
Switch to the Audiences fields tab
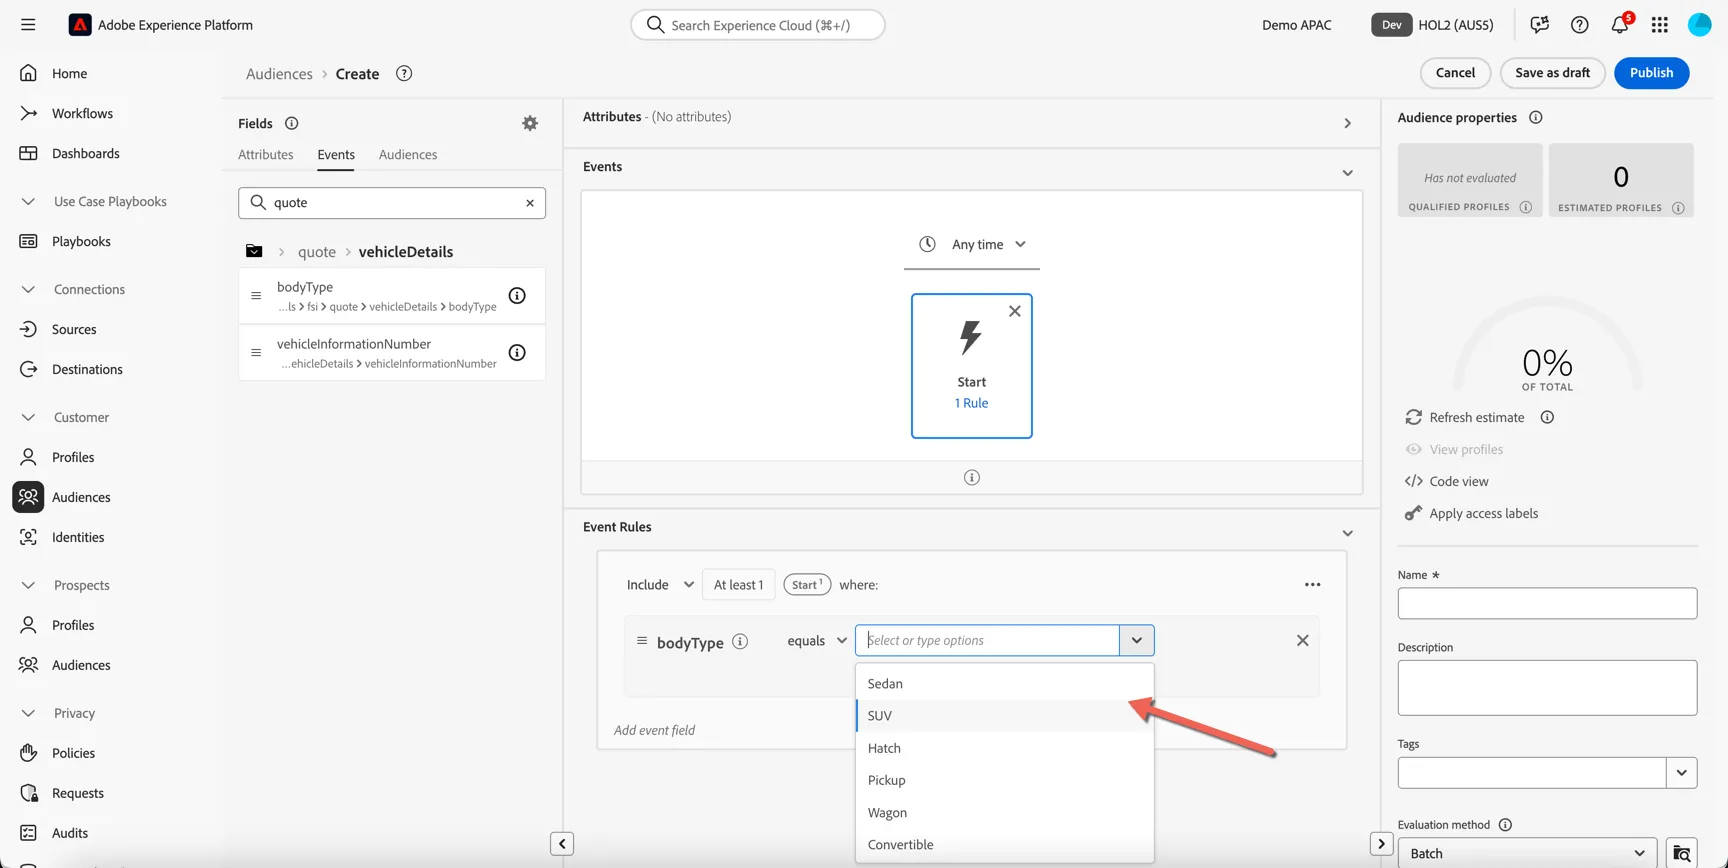pos(408,155)
